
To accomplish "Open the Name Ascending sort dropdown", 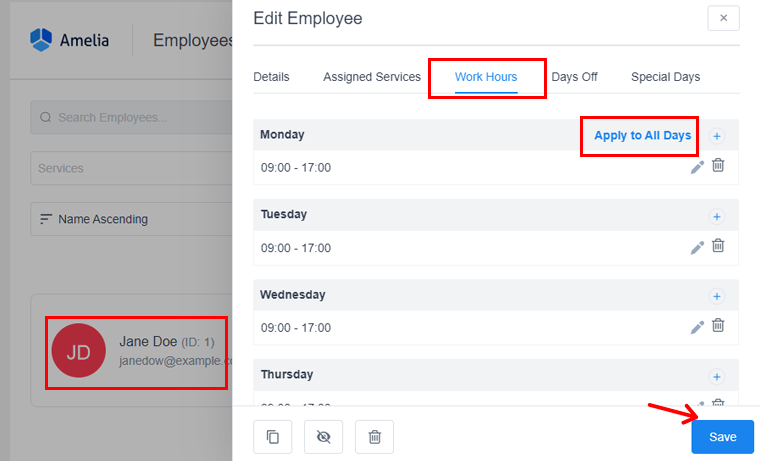I will point(131,219).
